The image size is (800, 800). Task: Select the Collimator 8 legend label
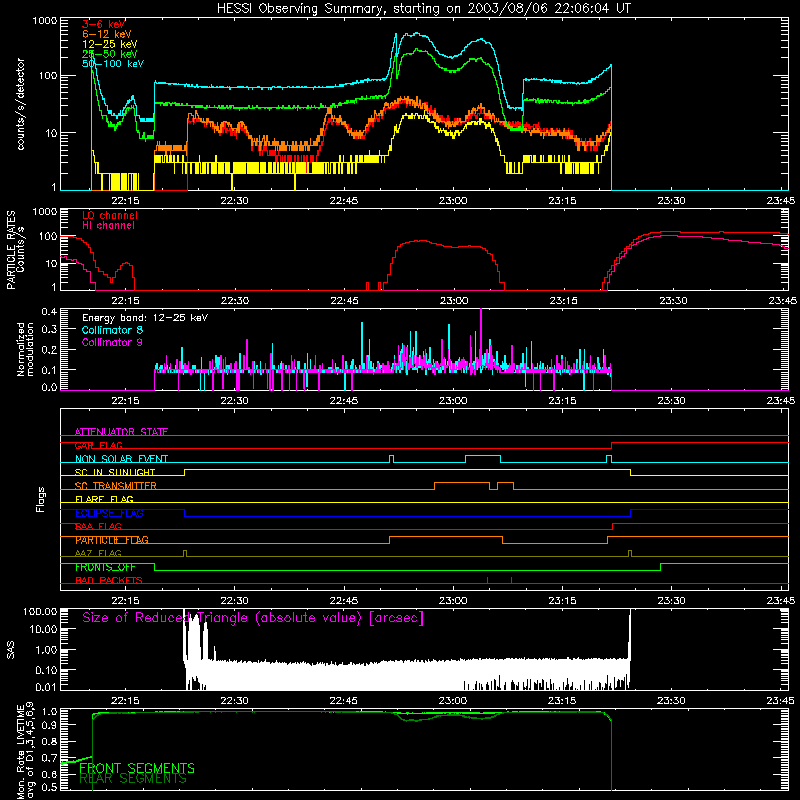(112, 330)
